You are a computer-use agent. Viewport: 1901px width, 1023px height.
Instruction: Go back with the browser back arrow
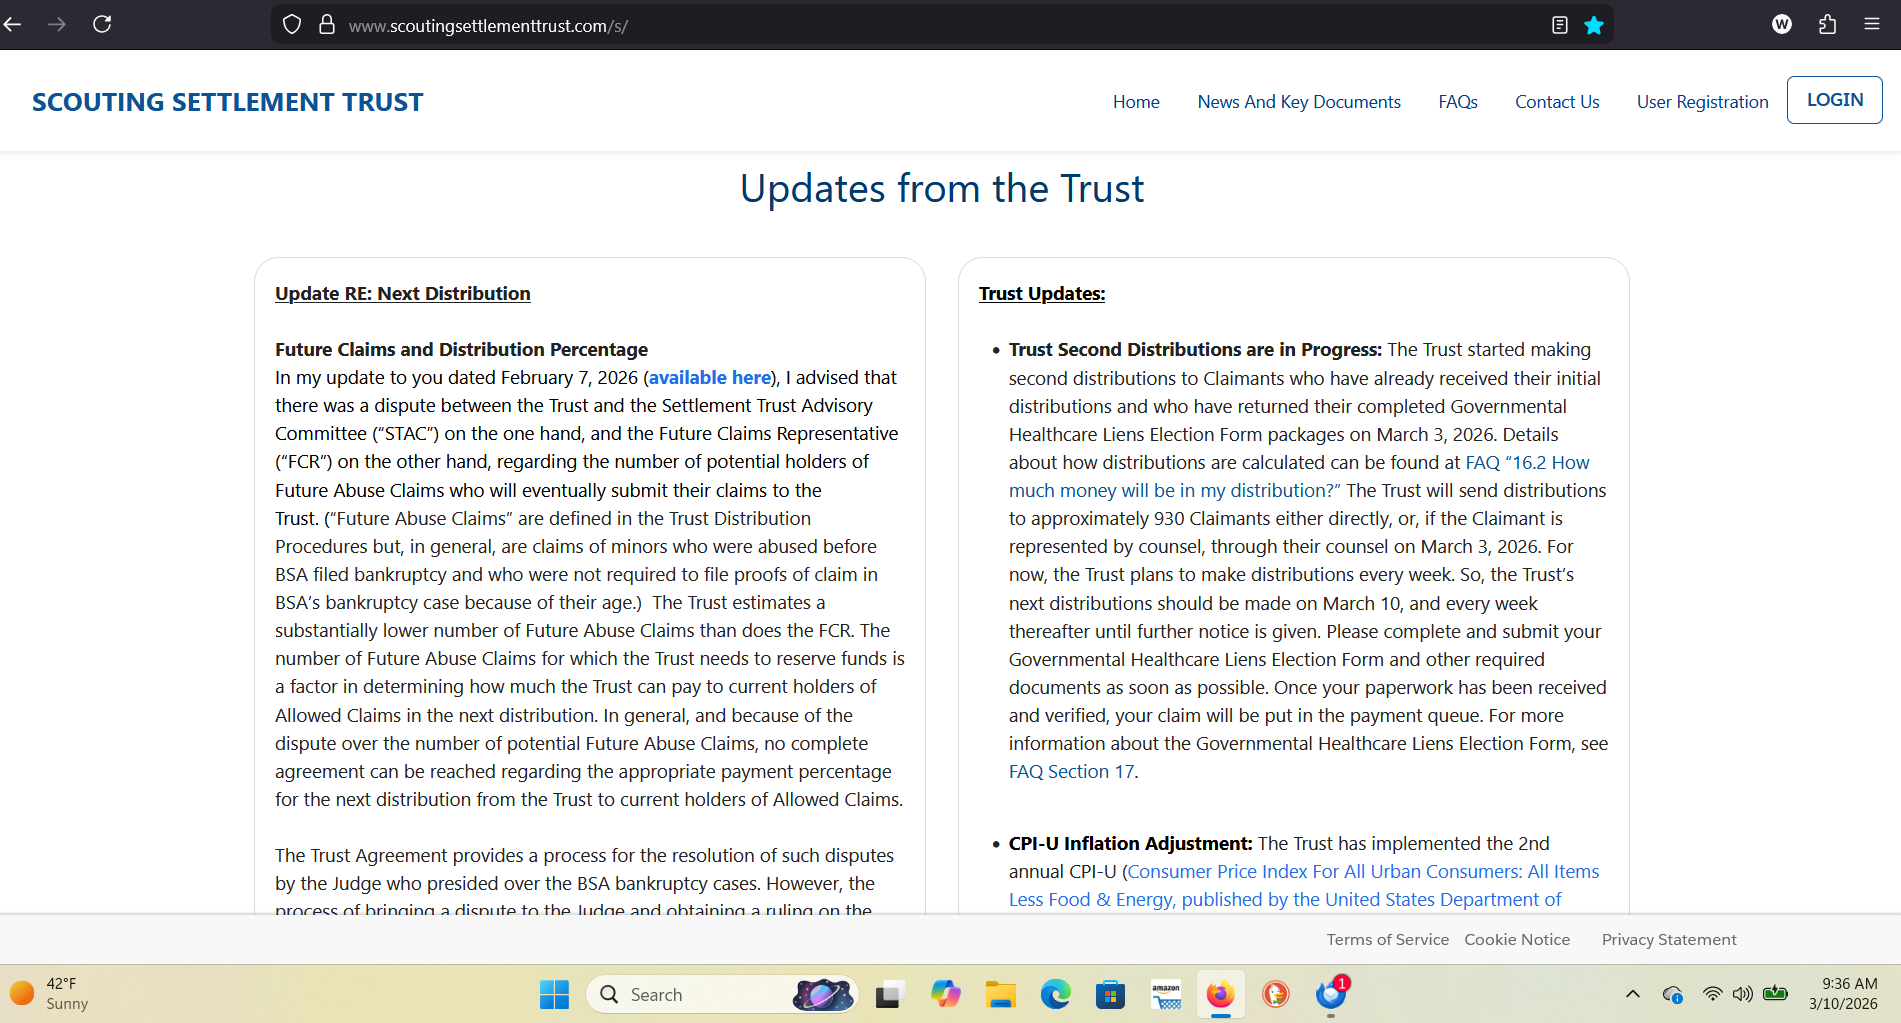coord(14,24)
